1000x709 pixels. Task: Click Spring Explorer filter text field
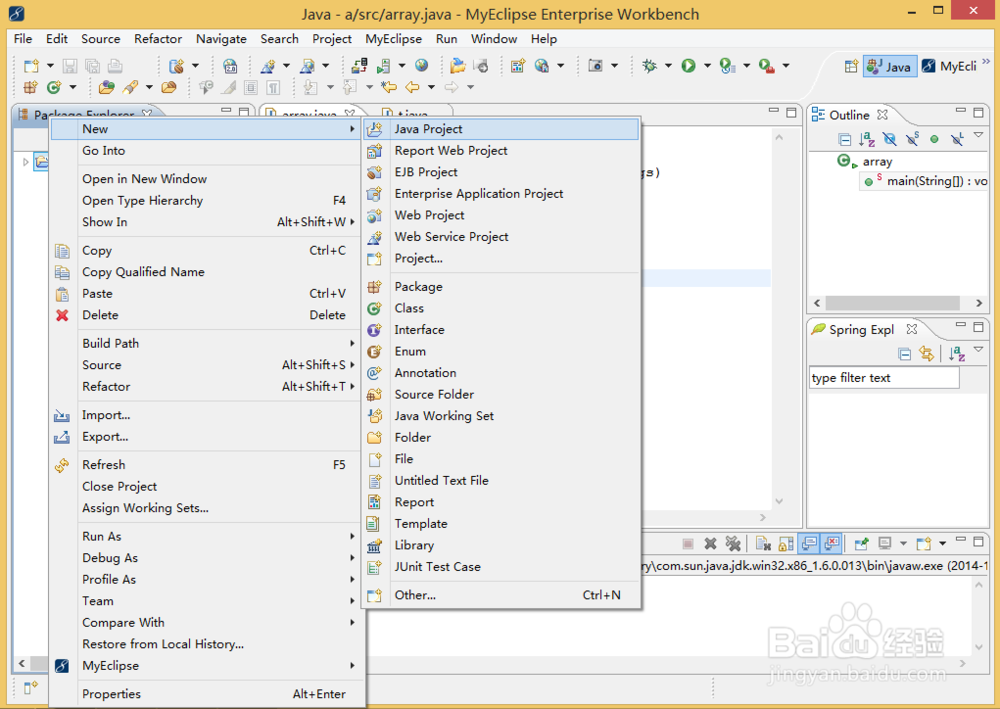884,378
